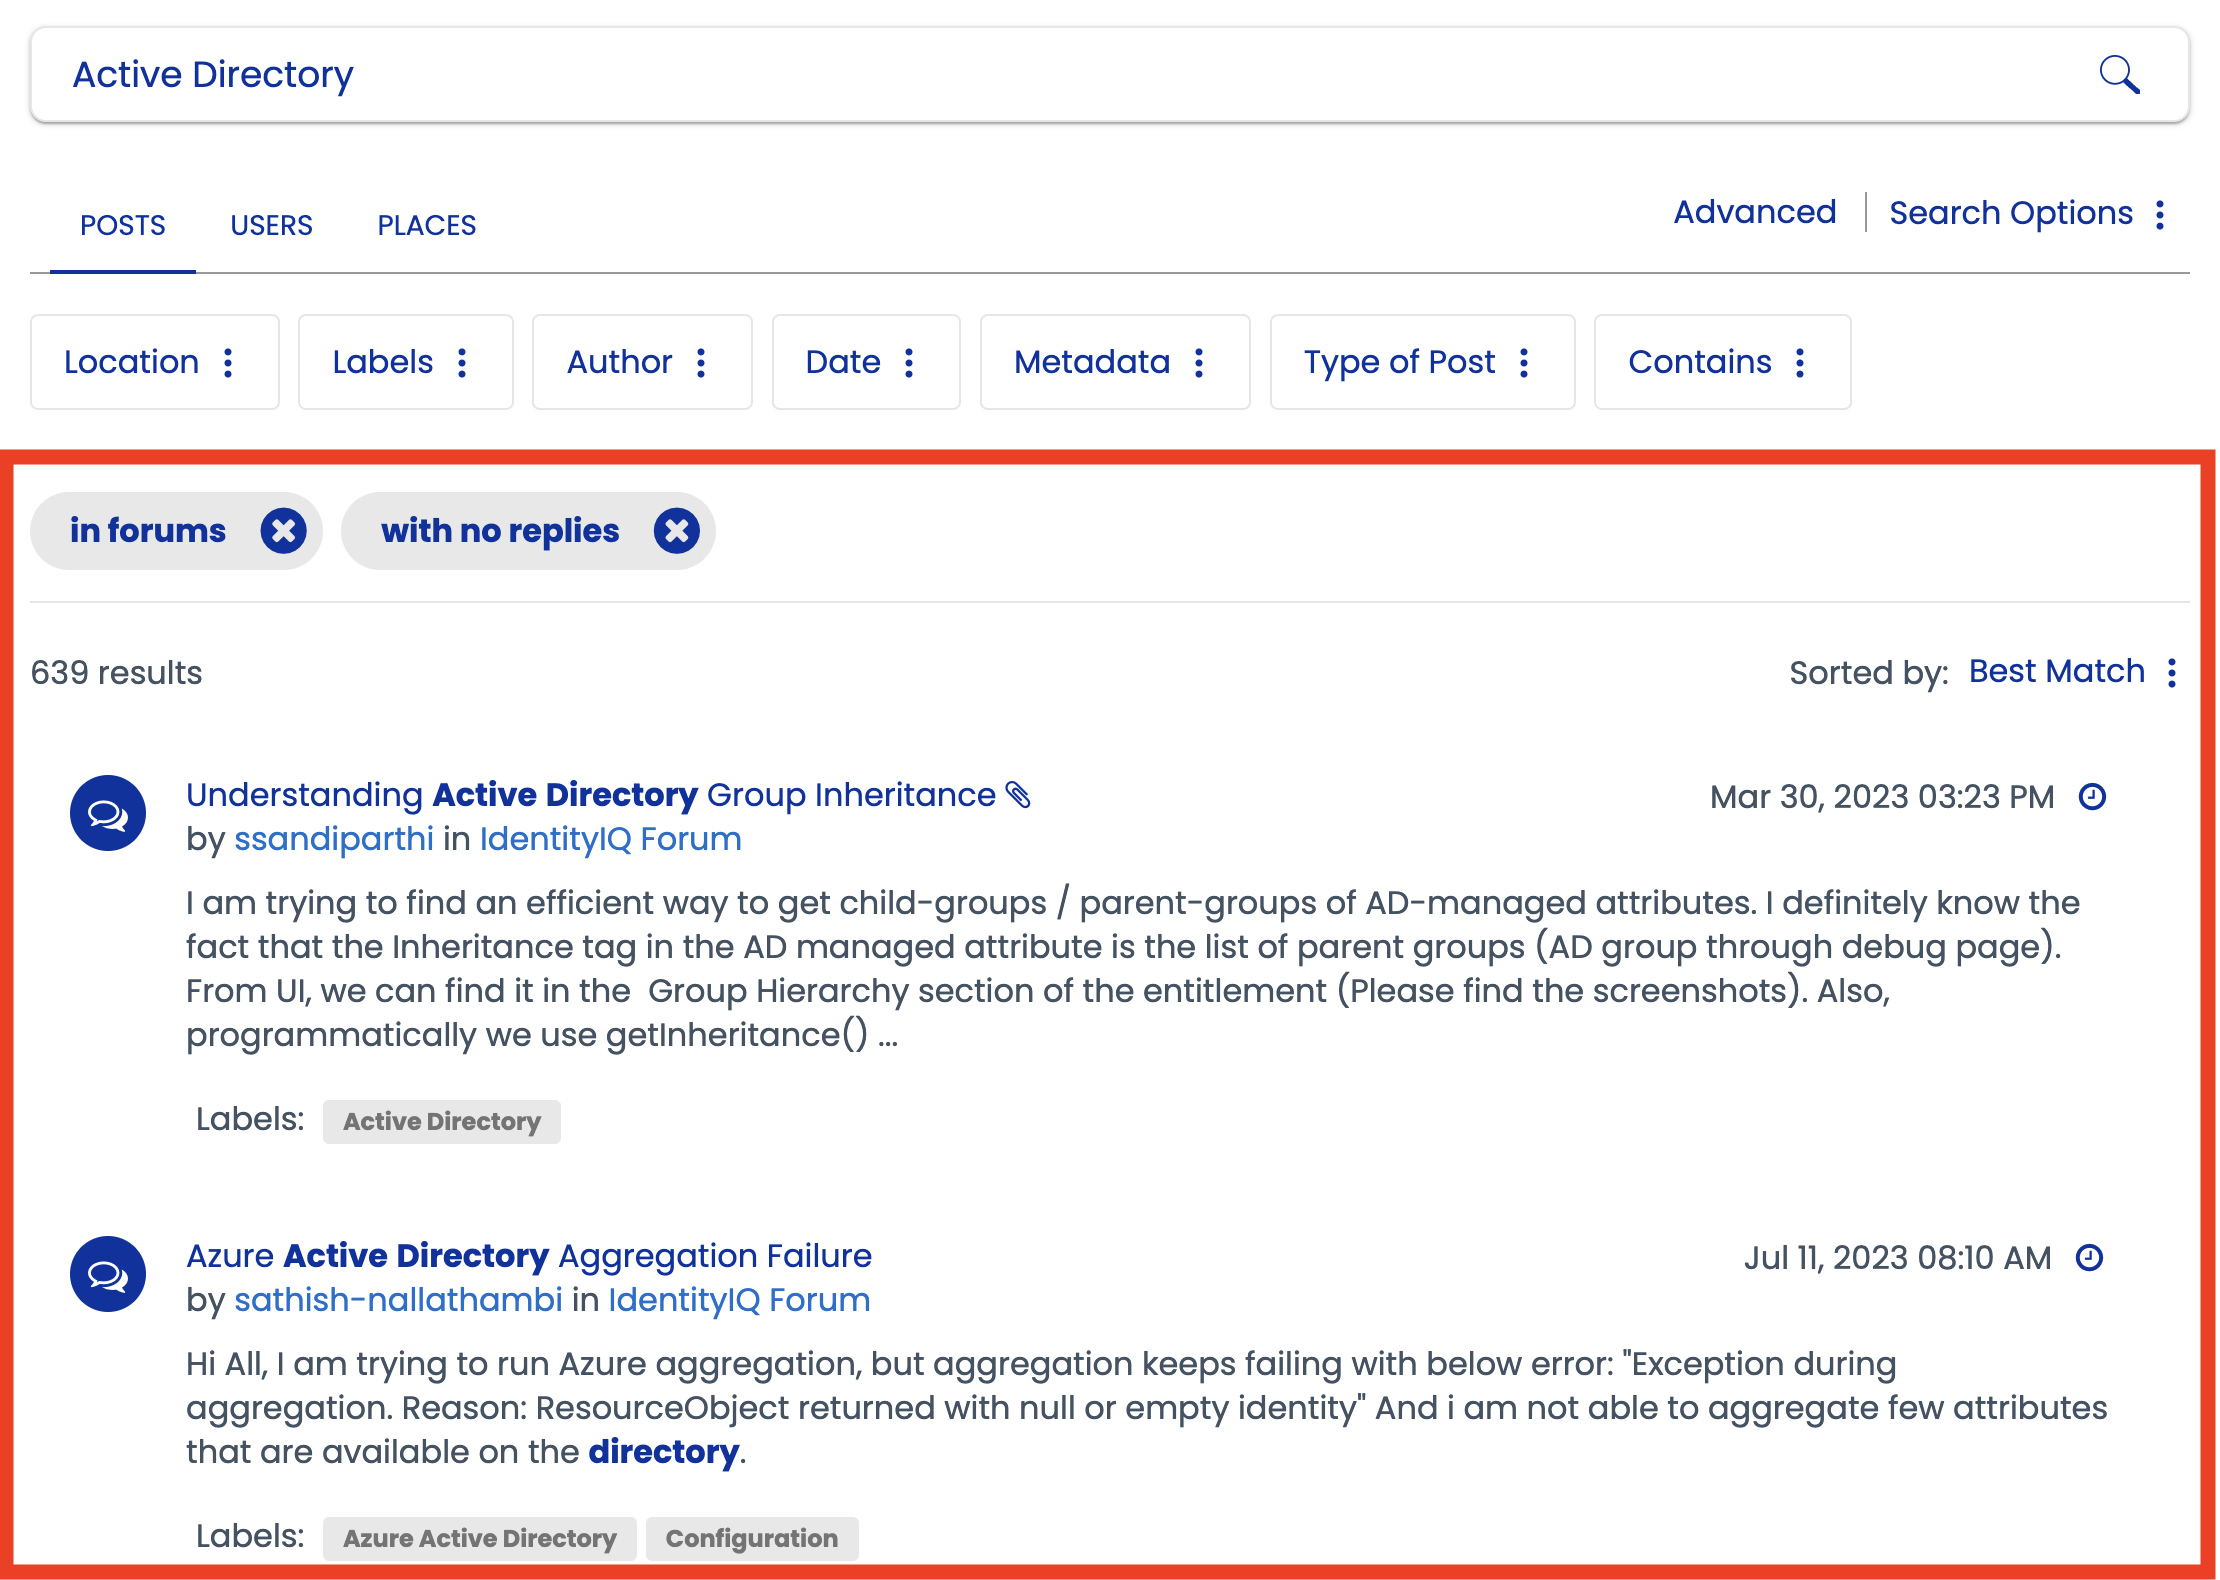Remove the "in forums" filter chip
Viewport: 2220px width, 1580px height.
click(284, 530)
